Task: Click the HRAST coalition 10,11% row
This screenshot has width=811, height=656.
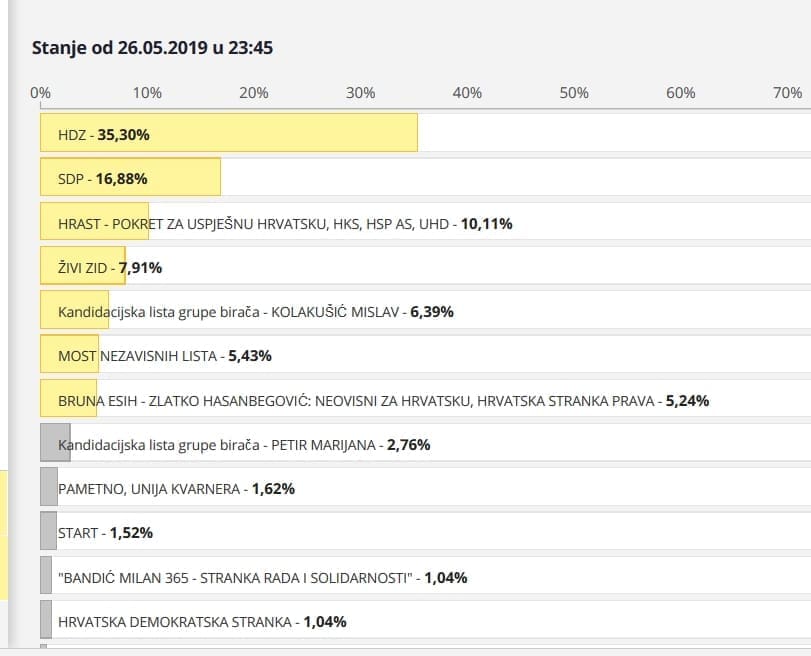Action: coord(285,223)
